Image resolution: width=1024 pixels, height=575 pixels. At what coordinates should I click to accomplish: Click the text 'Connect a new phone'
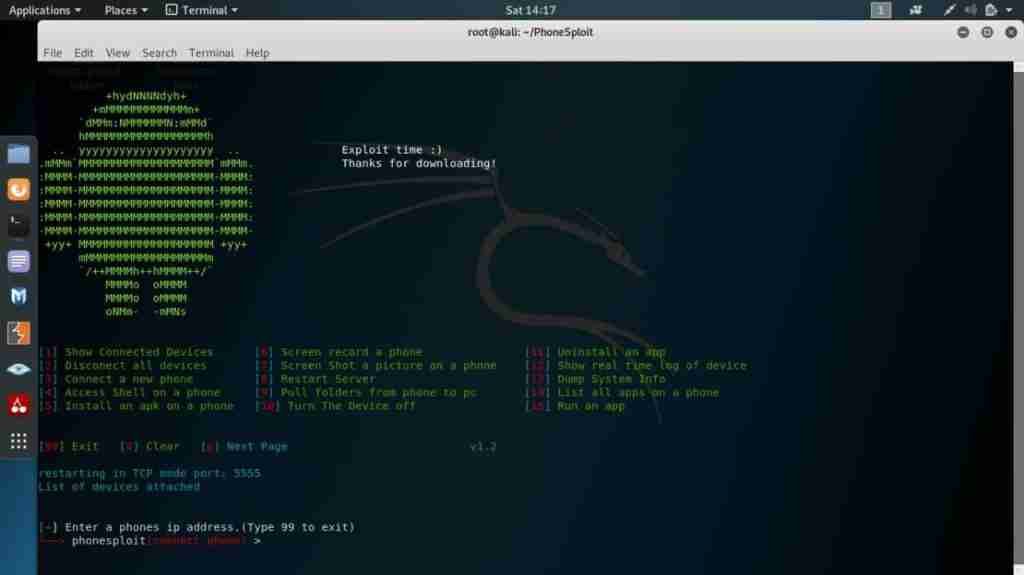pyautogui.click(x=129, y=379)
